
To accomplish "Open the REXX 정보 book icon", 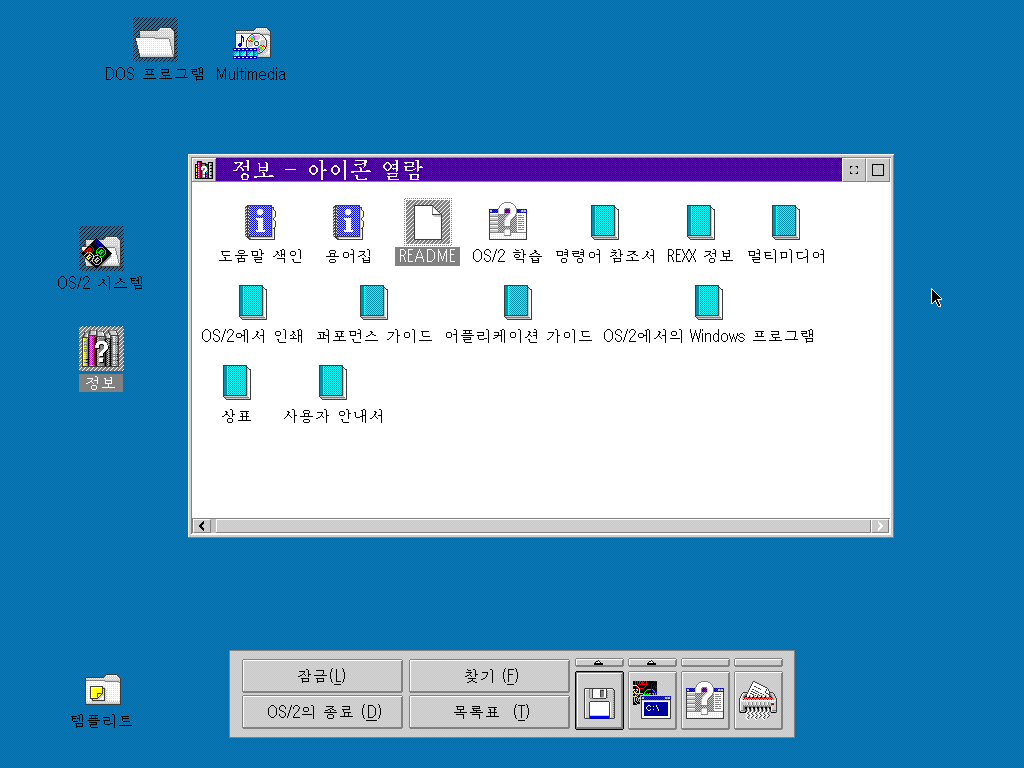I will point(700,222).
